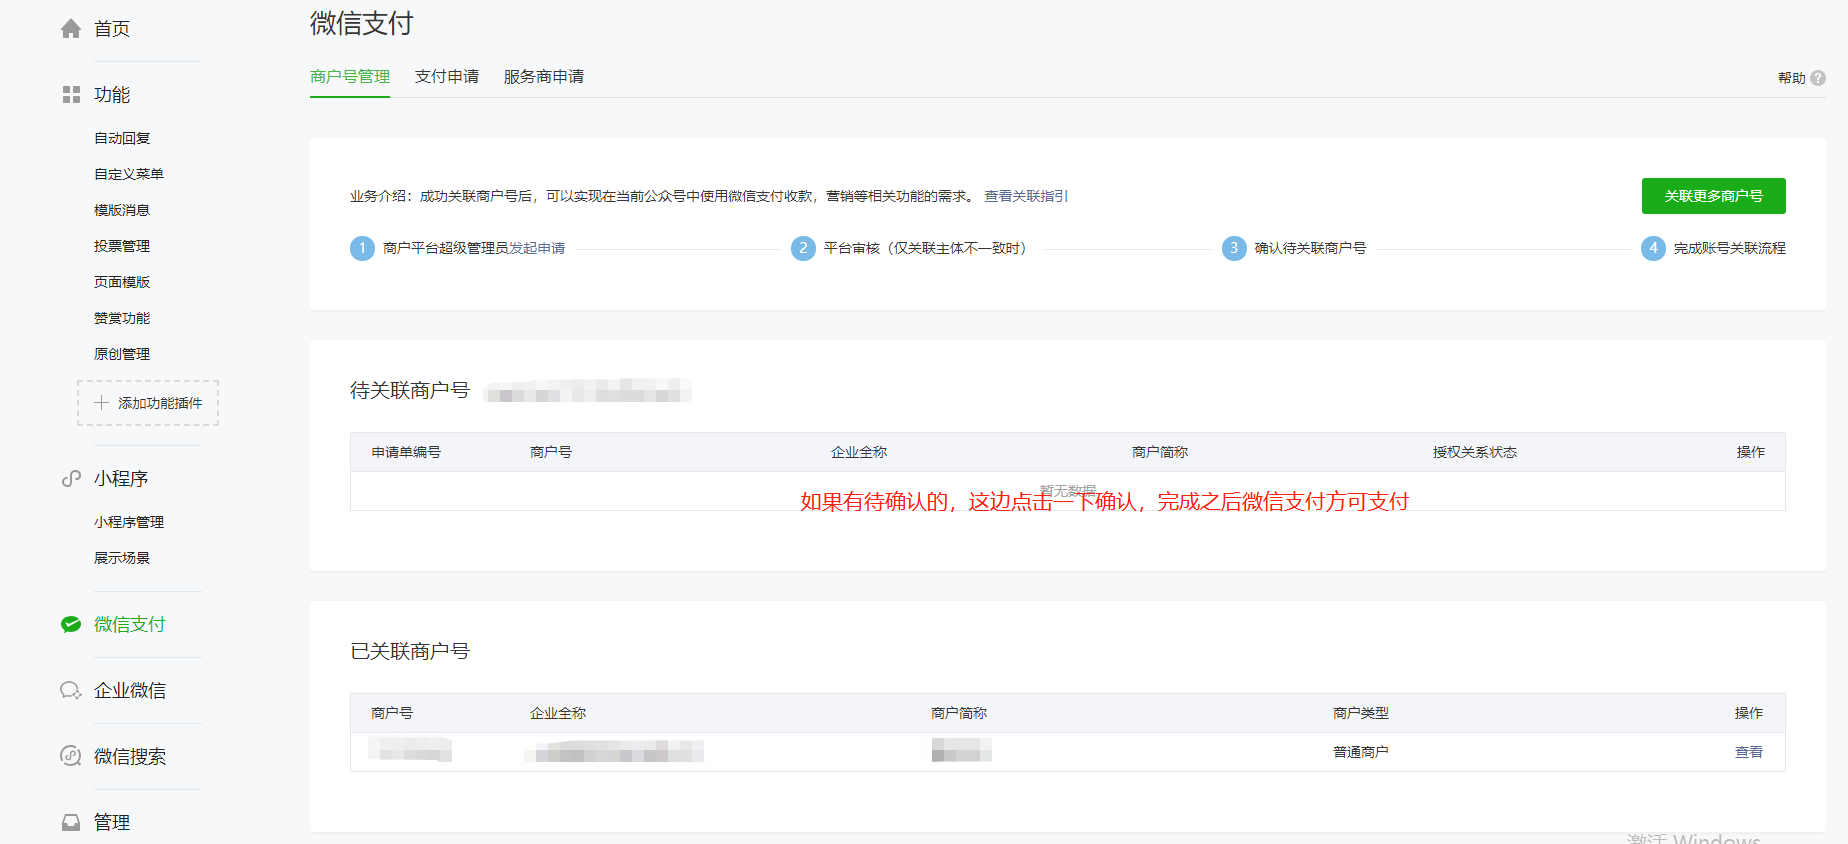Select 自动回复 in the sidebar

coord(122,138)
